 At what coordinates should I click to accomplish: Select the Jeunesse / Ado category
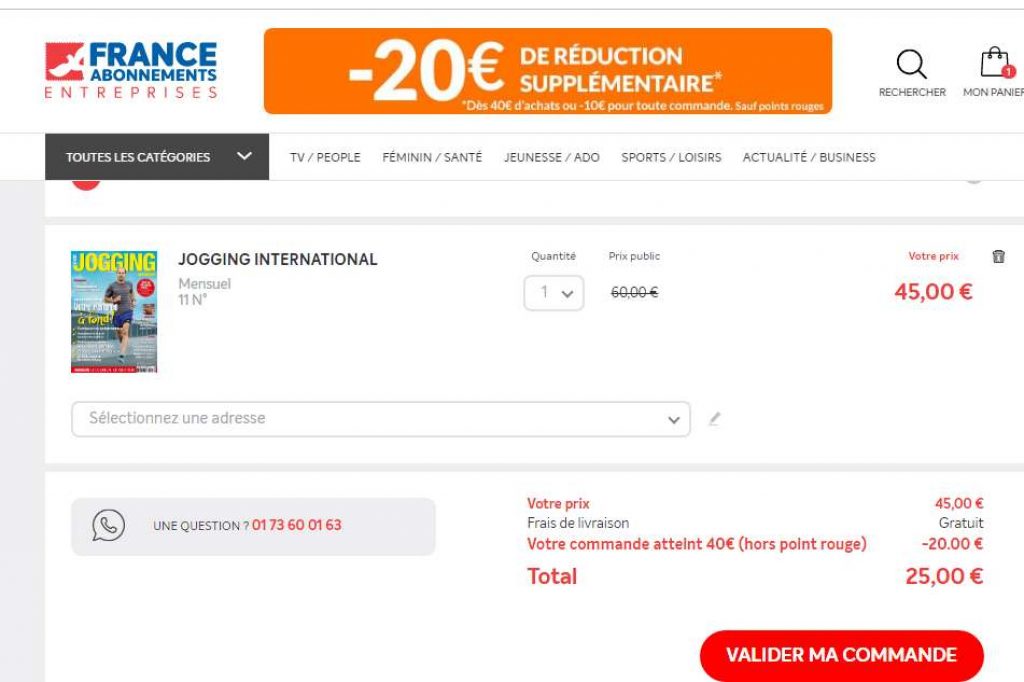551,157
